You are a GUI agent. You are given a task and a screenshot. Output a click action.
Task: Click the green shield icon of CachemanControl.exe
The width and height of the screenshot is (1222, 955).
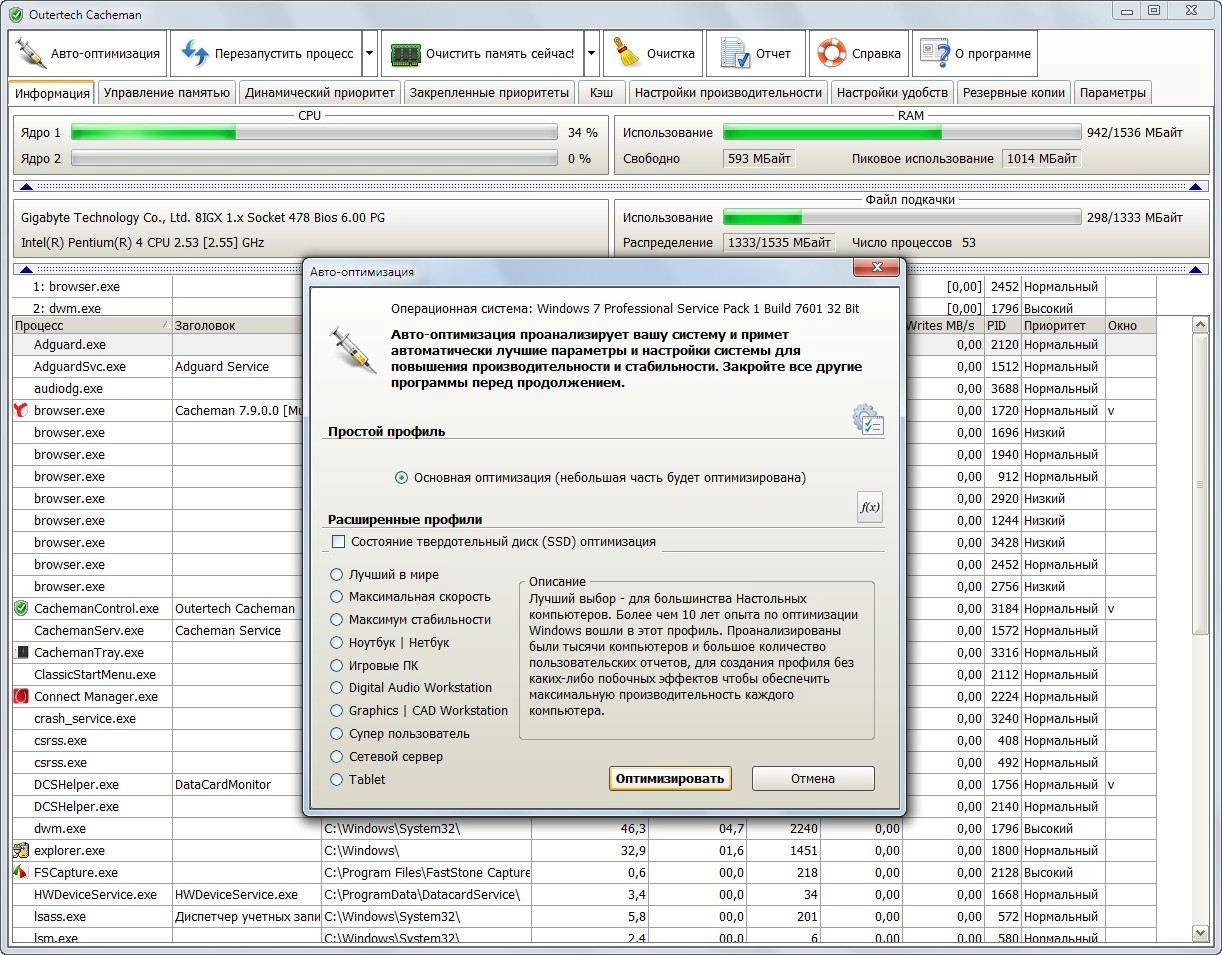coord(21,608)
